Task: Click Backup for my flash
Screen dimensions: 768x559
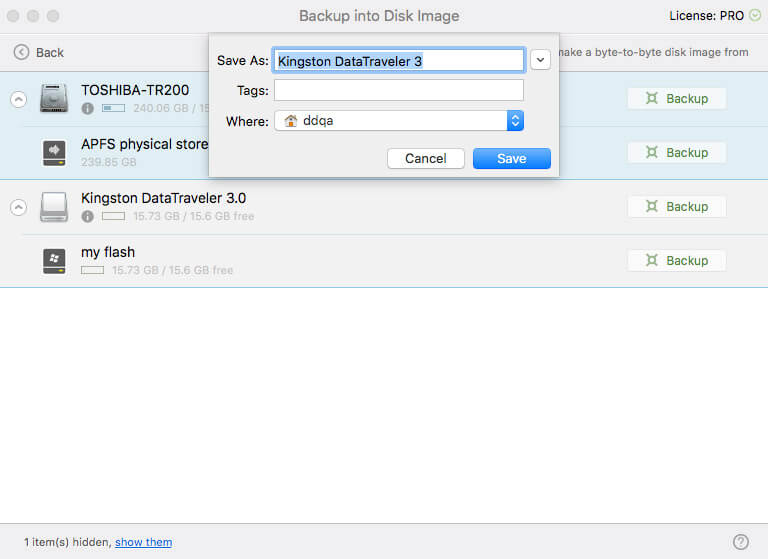Action: pos(676,260)
